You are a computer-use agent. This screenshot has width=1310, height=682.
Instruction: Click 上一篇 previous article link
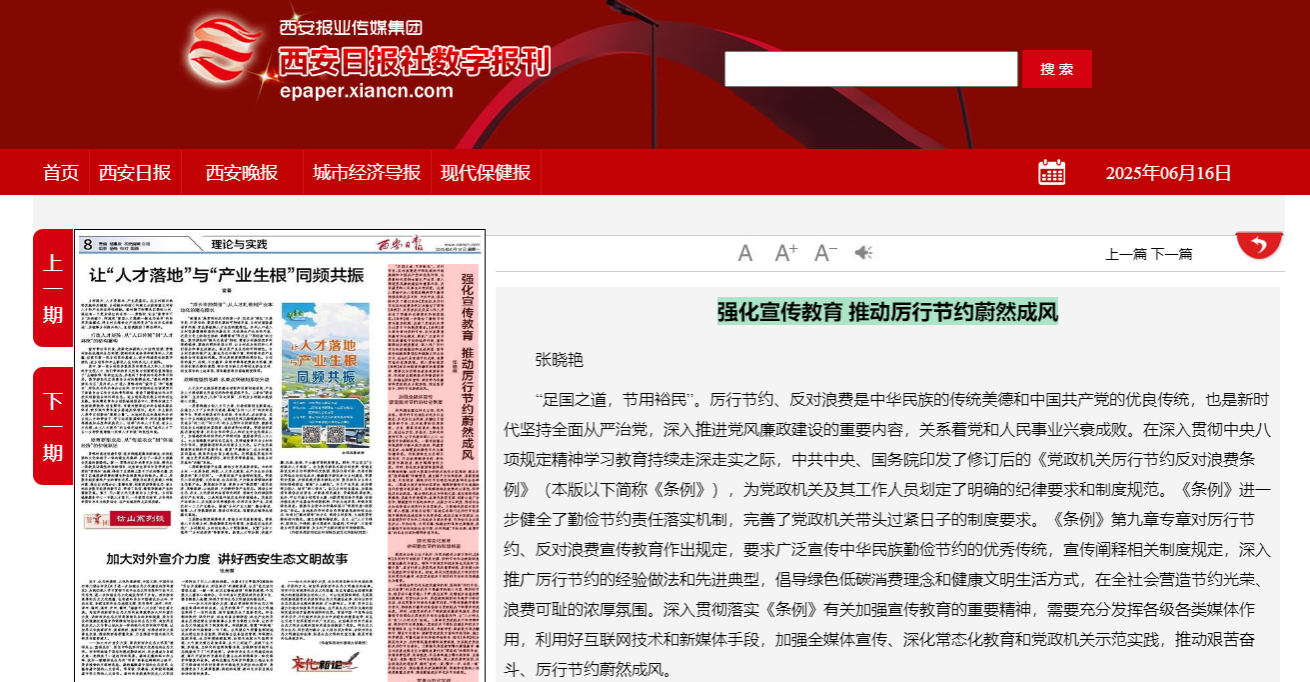[x=1126, y=254]
